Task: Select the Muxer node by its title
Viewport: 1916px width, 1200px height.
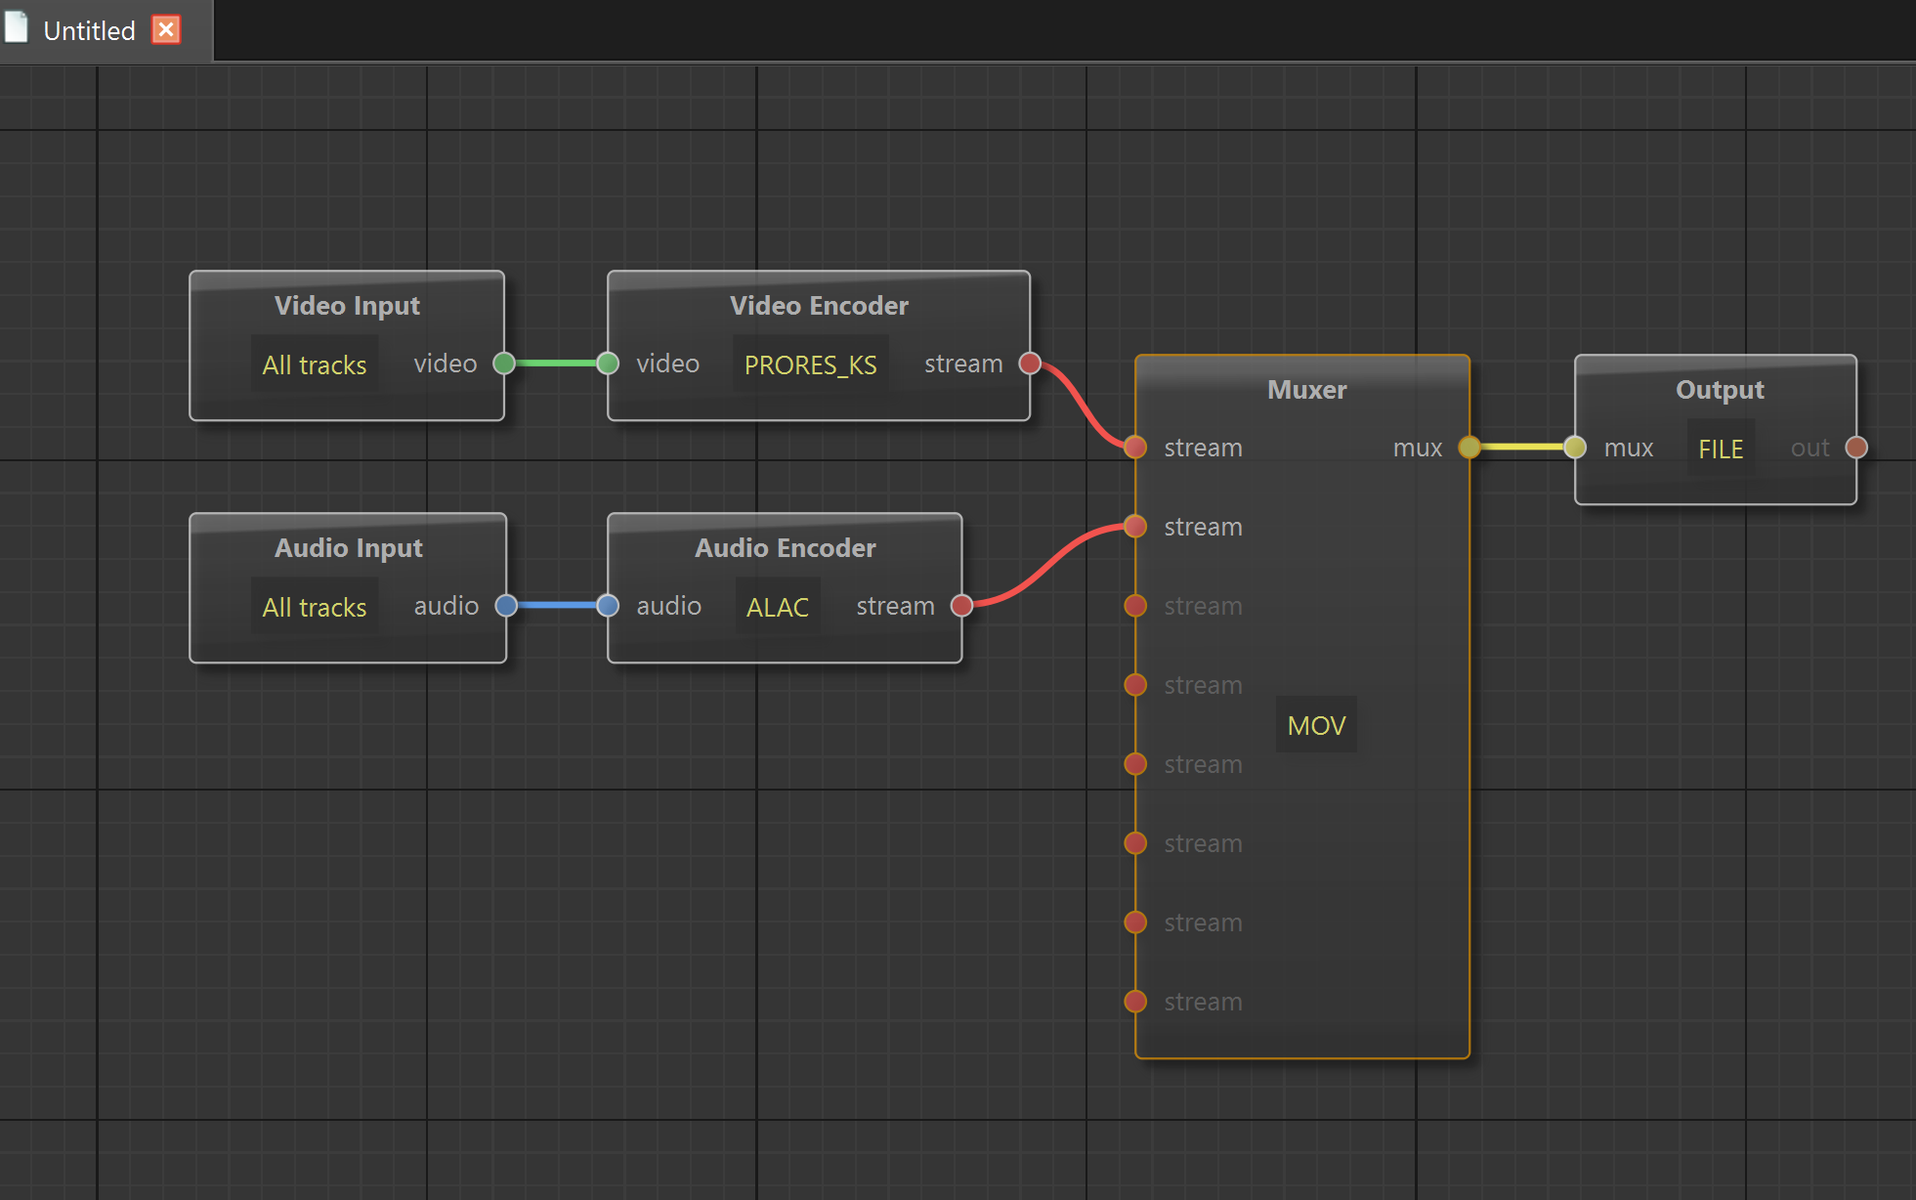Action: coord(1306,389)
